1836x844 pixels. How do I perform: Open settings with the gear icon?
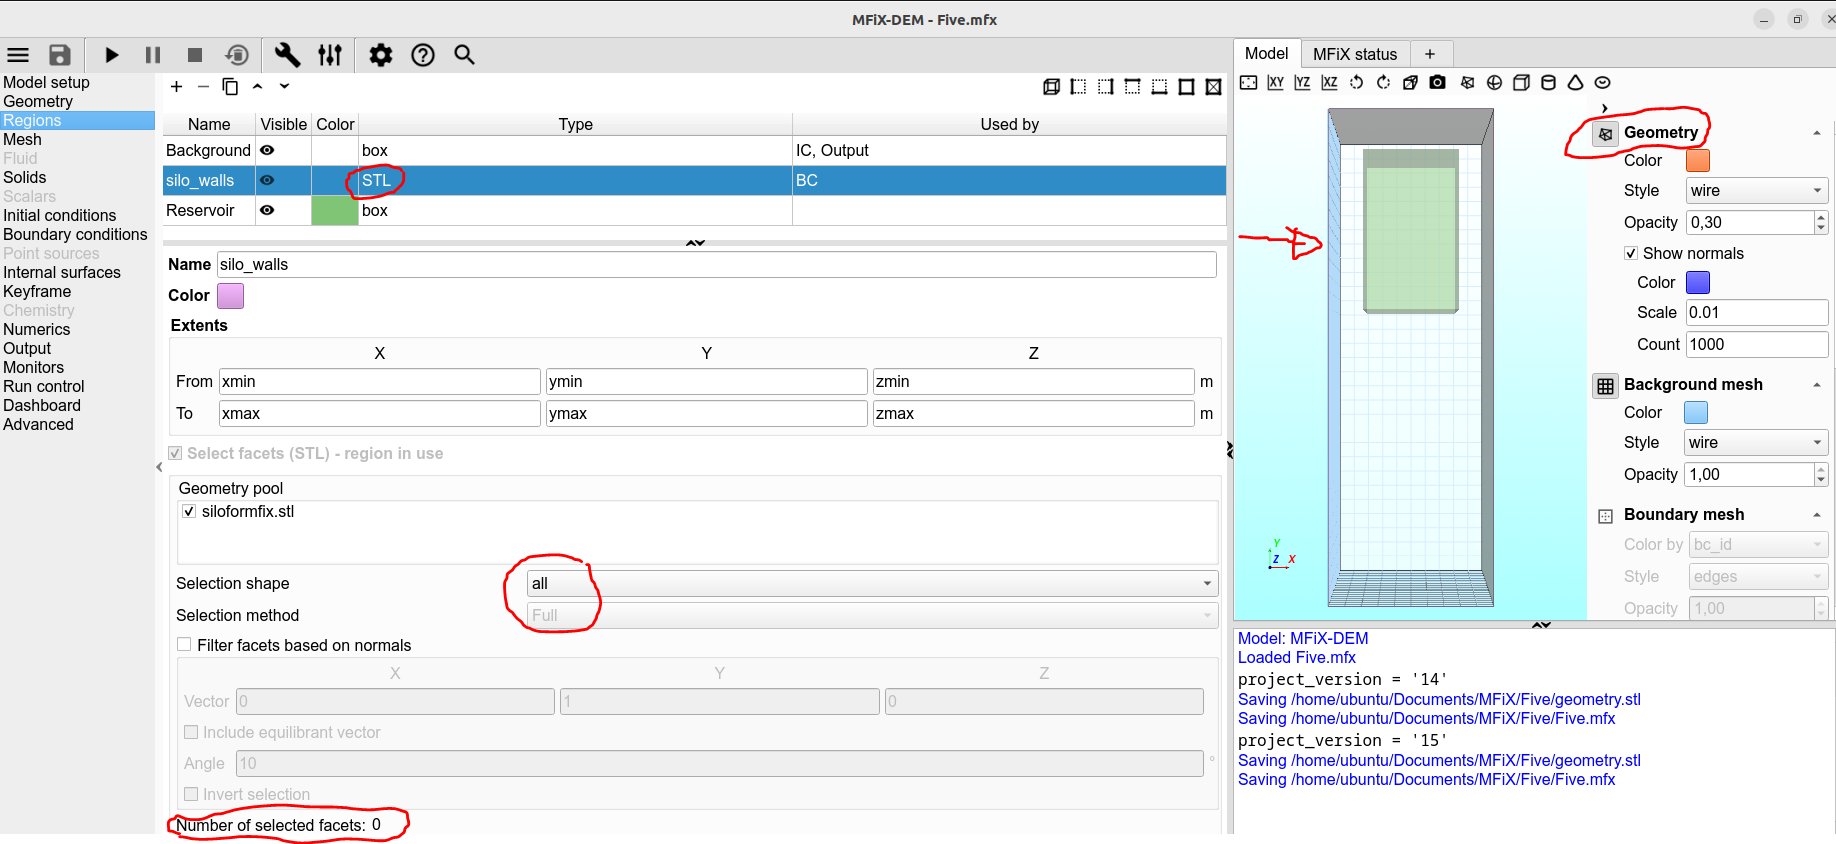[x=380, y=55]
